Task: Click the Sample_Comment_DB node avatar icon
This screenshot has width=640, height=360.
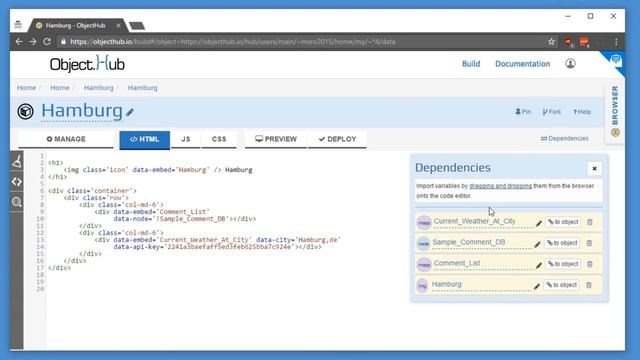Action: click(423, 244)
